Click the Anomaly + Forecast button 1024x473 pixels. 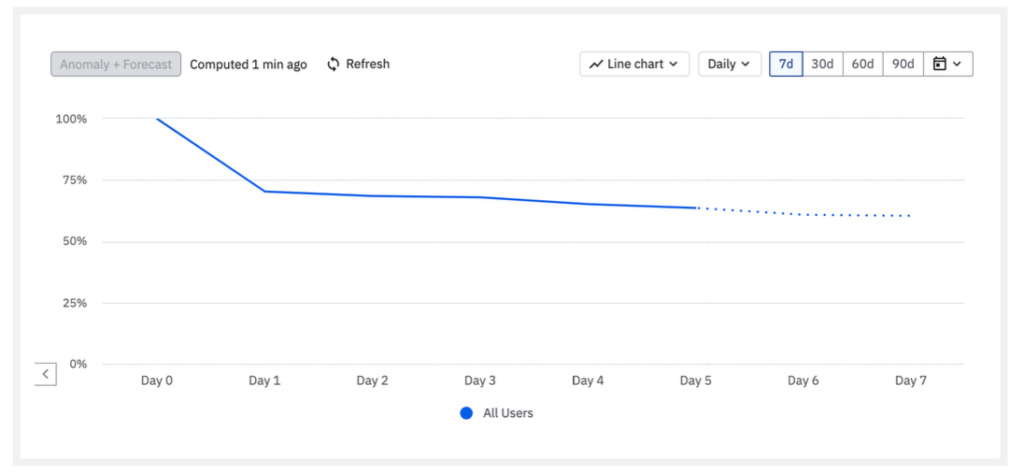point(116,64)
